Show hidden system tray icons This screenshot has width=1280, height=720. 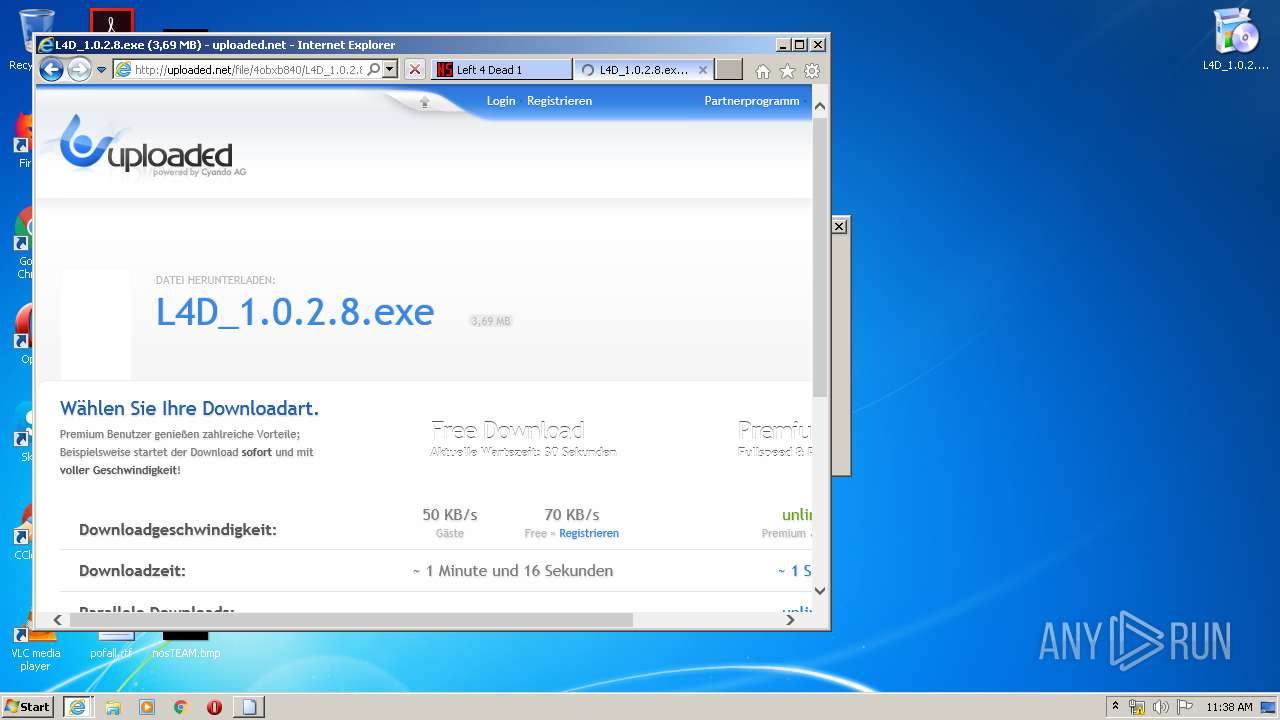click(x=1116, y=706)
